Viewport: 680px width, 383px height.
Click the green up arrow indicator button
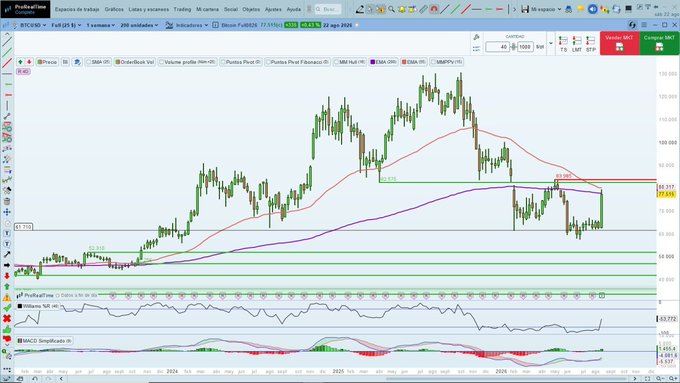(x=20, y=62)
